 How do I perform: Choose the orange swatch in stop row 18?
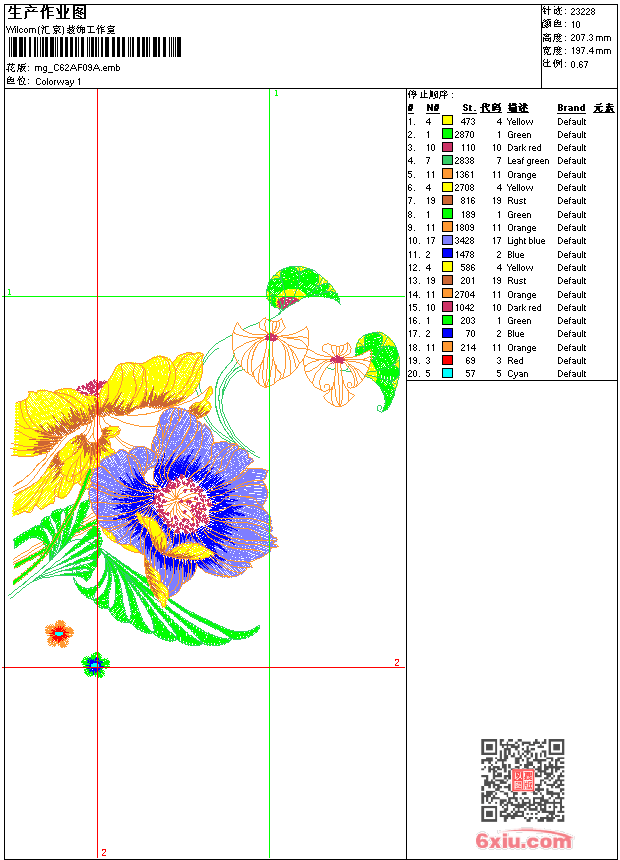tap(447, 347)
